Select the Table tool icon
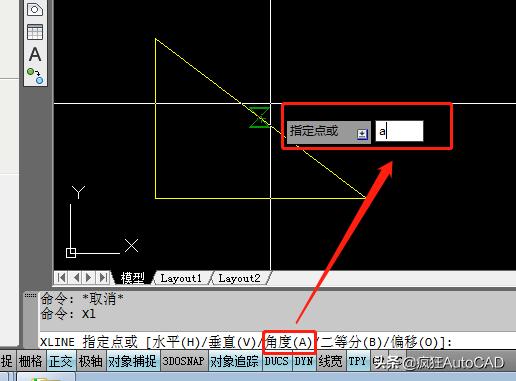 tap(35, 32)
